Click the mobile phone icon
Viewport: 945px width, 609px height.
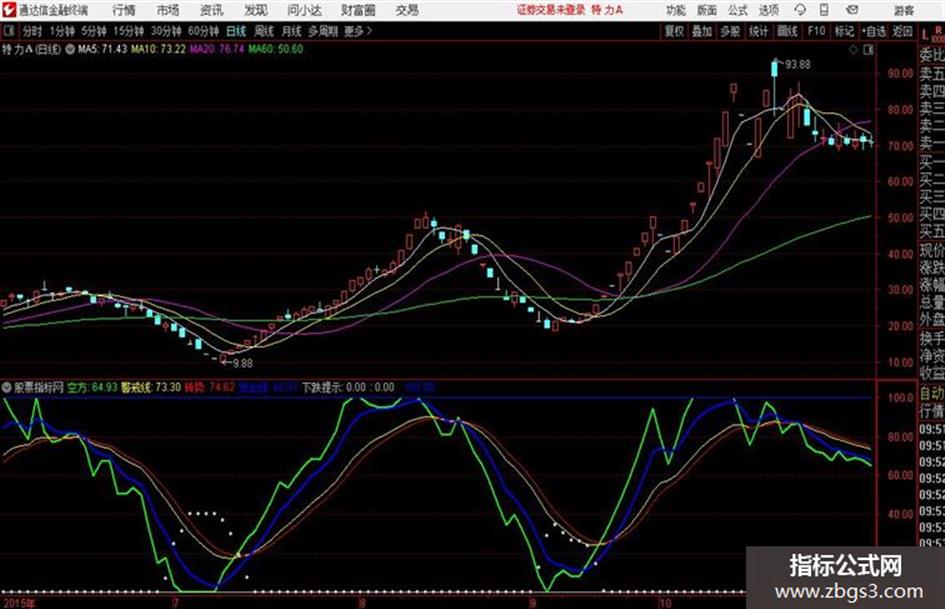(x=824, y=10)
